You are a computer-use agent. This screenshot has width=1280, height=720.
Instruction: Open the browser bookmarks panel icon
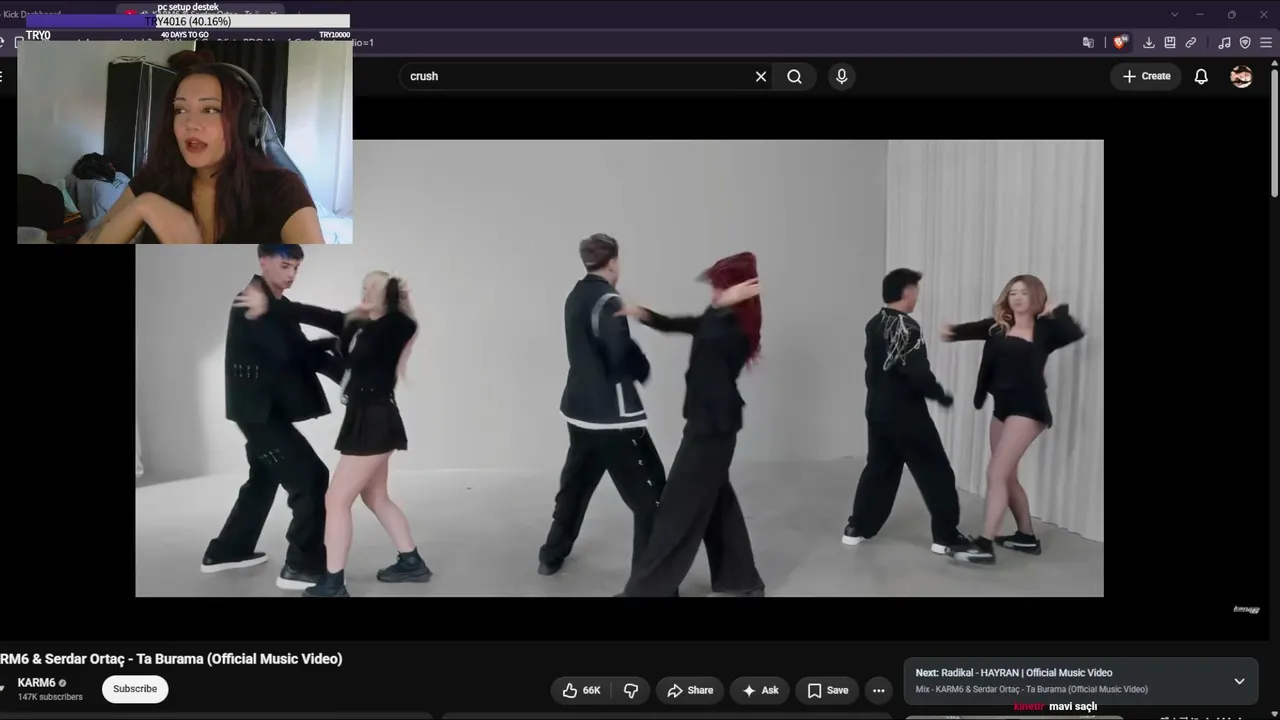click(1170, 43)
